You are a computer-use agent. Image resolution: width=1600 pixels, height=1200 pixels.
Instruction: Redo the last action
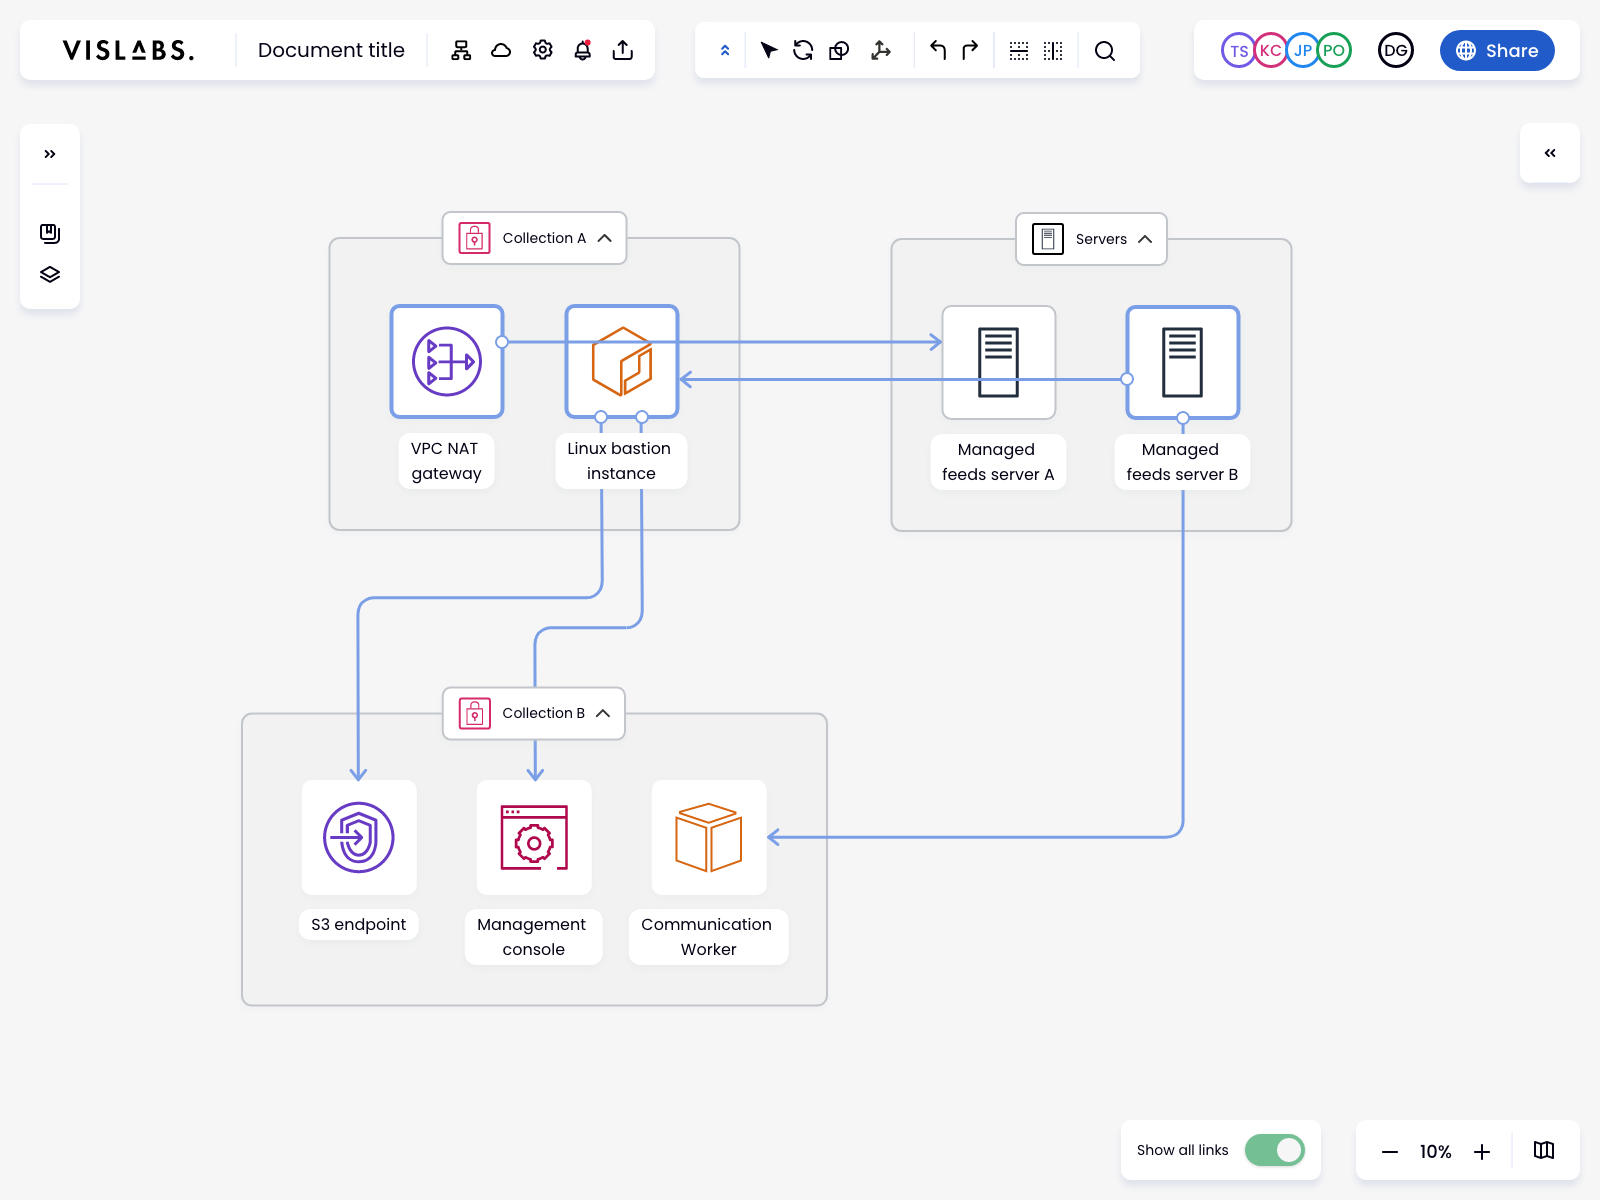[967, 50]
